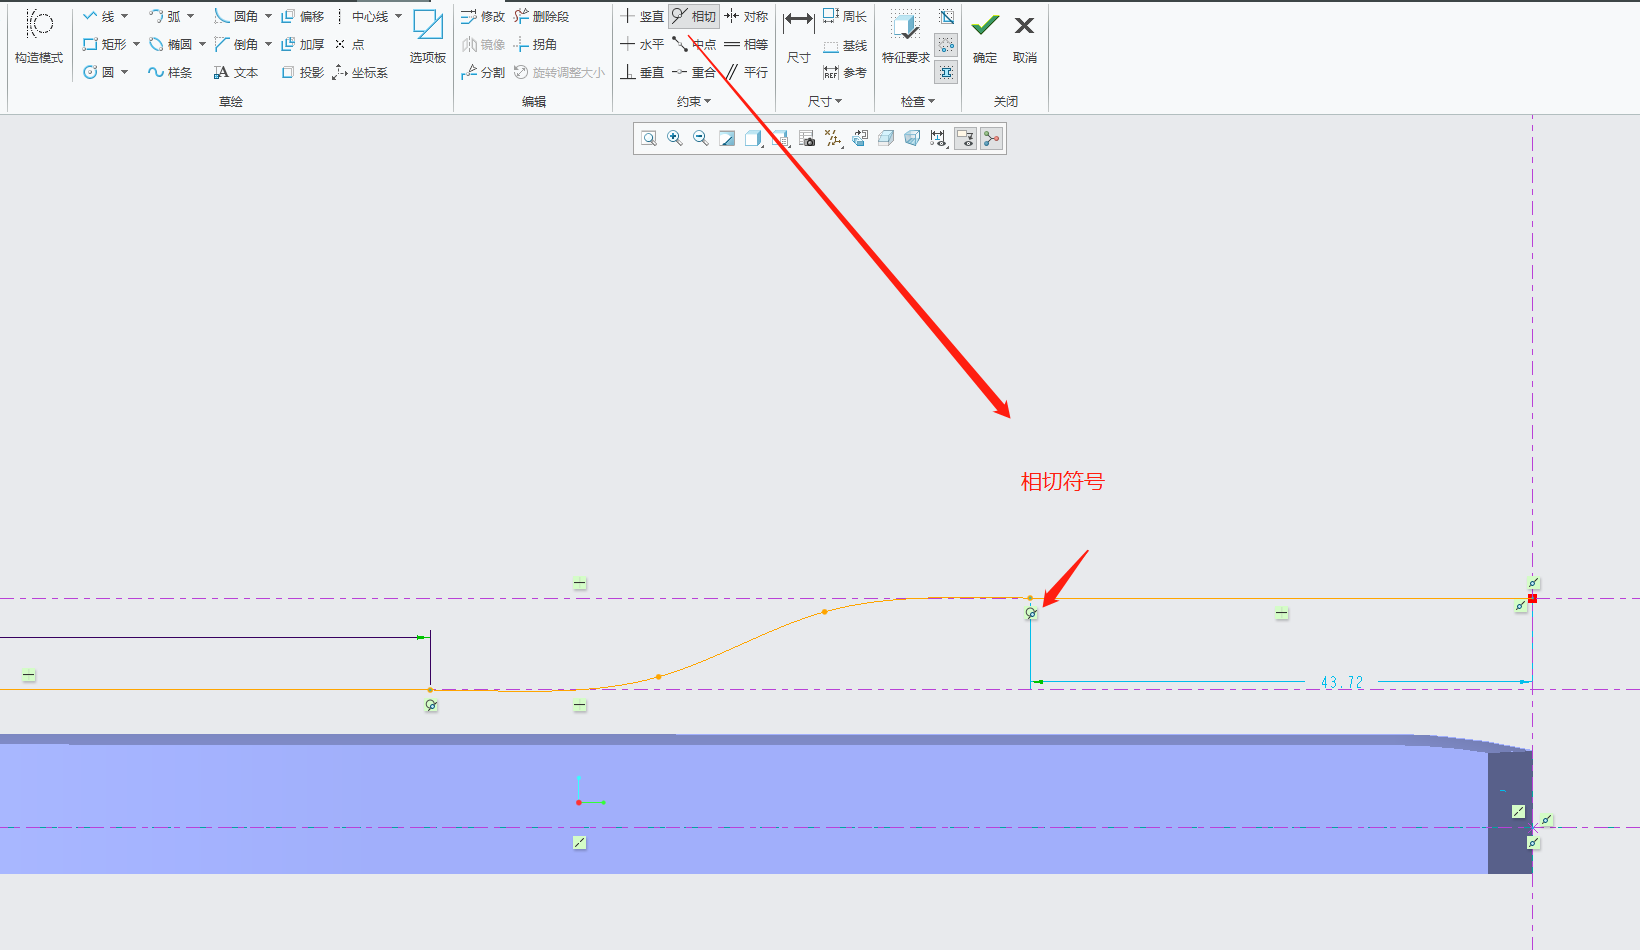Click the 投影 project tool
This screenshot has height=950, width=1640.
(x=303, y=72)
